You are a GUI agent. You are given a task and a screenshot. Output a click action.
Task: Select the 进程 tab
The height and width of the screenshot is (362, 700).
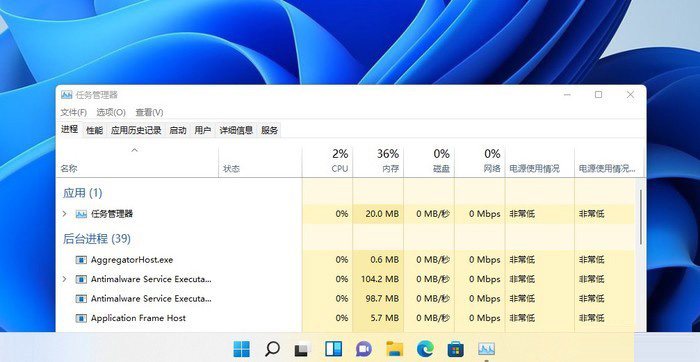pos(69,129)
